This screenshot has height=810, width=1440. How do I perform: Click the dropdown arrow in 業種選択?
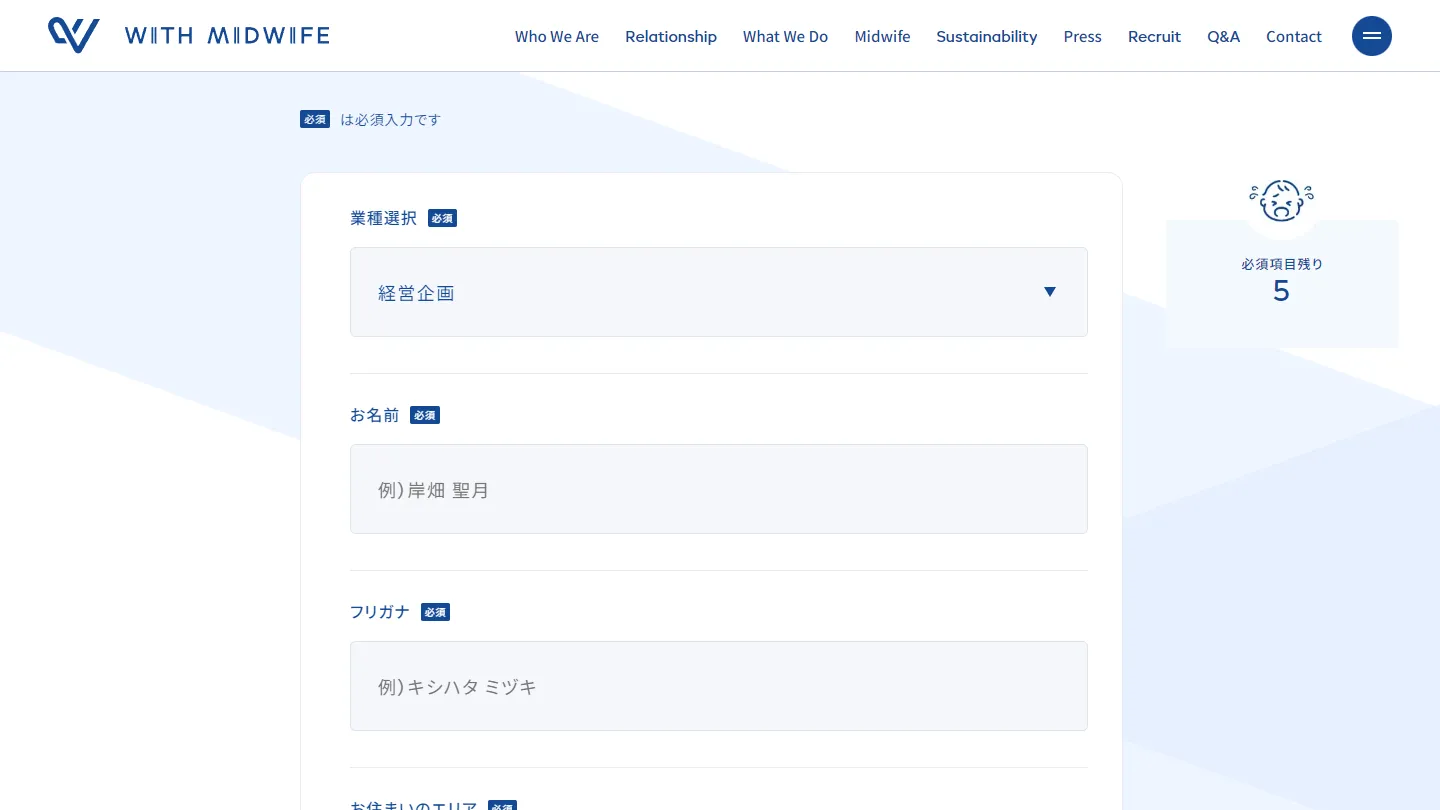(x=1049, y=292)
